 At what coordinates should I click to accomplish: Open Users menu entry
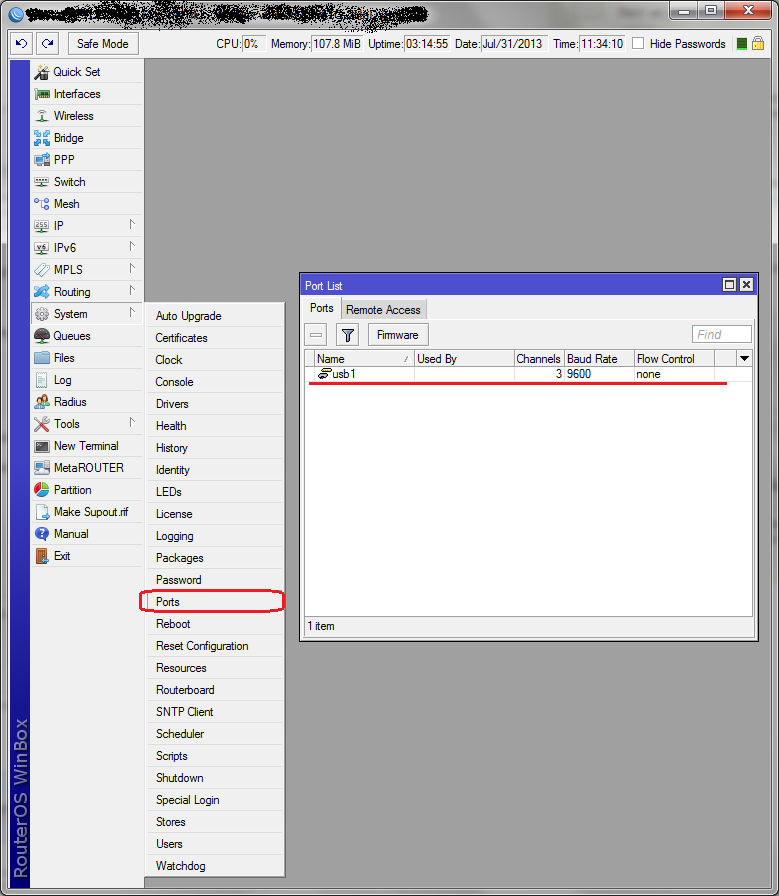click(215, 844)
